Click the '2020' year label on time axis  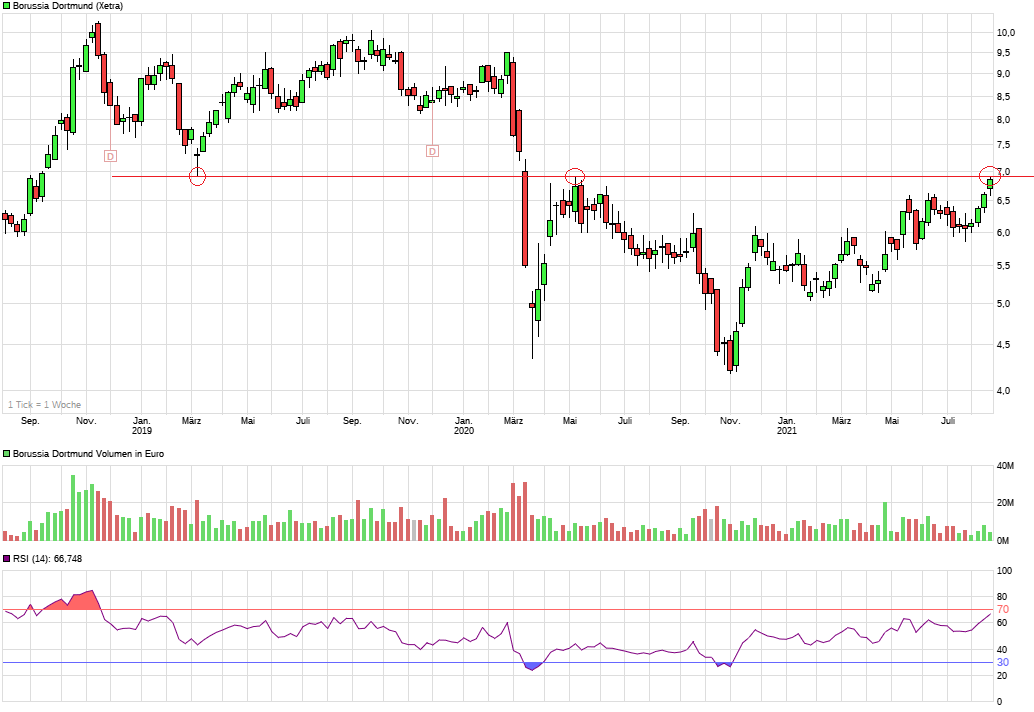[464, 431]
